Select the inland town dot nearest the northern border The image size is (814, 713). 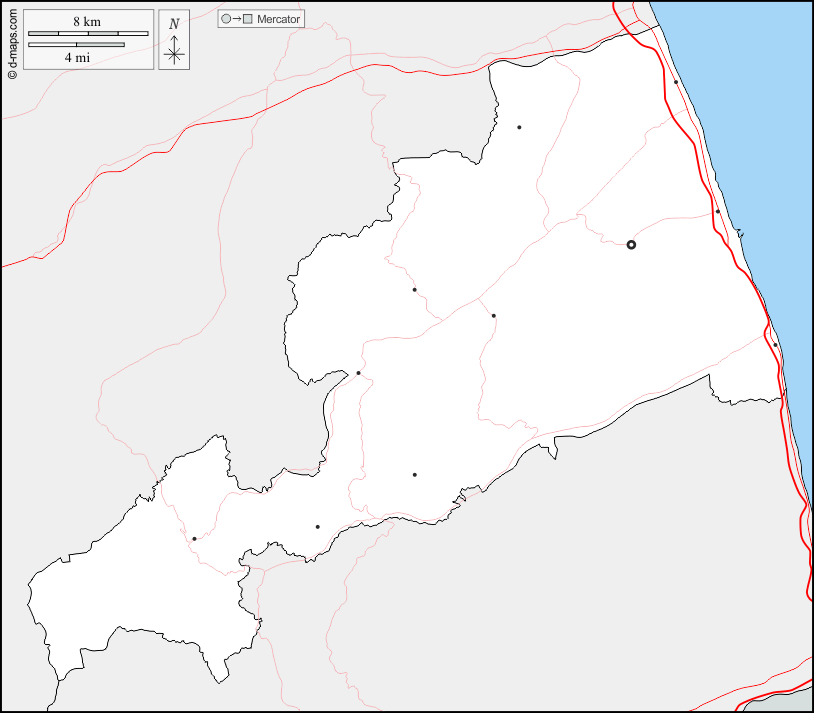click(x=519, y=127)
